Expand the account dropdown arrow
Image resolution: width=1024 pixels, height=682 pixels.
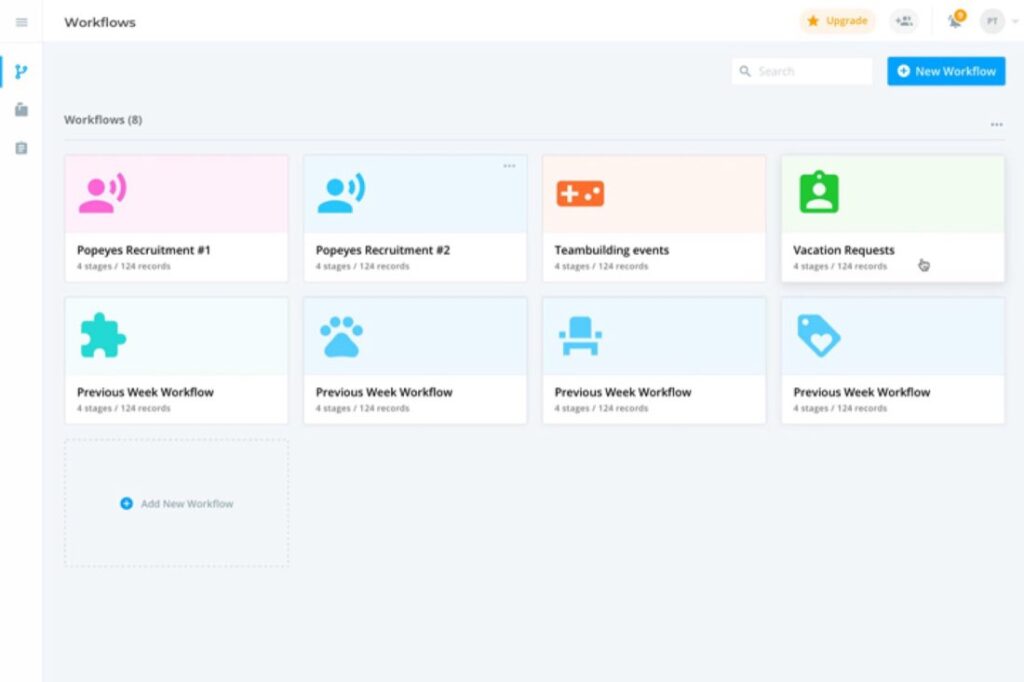click(1015, 22)
